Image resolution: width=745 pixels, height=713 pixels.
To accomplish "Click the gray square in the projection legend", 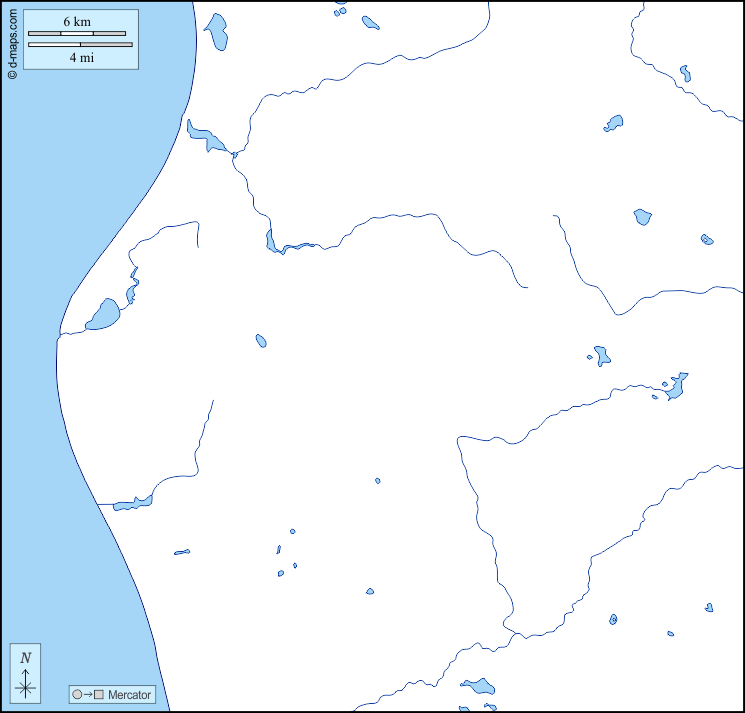I will pos(99,694).
